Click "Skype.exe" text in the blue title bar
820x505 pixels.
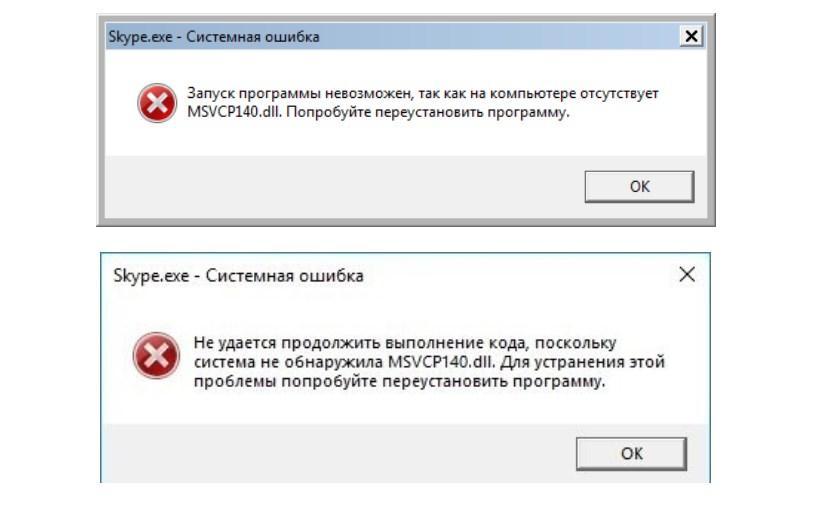click(140, 37)
